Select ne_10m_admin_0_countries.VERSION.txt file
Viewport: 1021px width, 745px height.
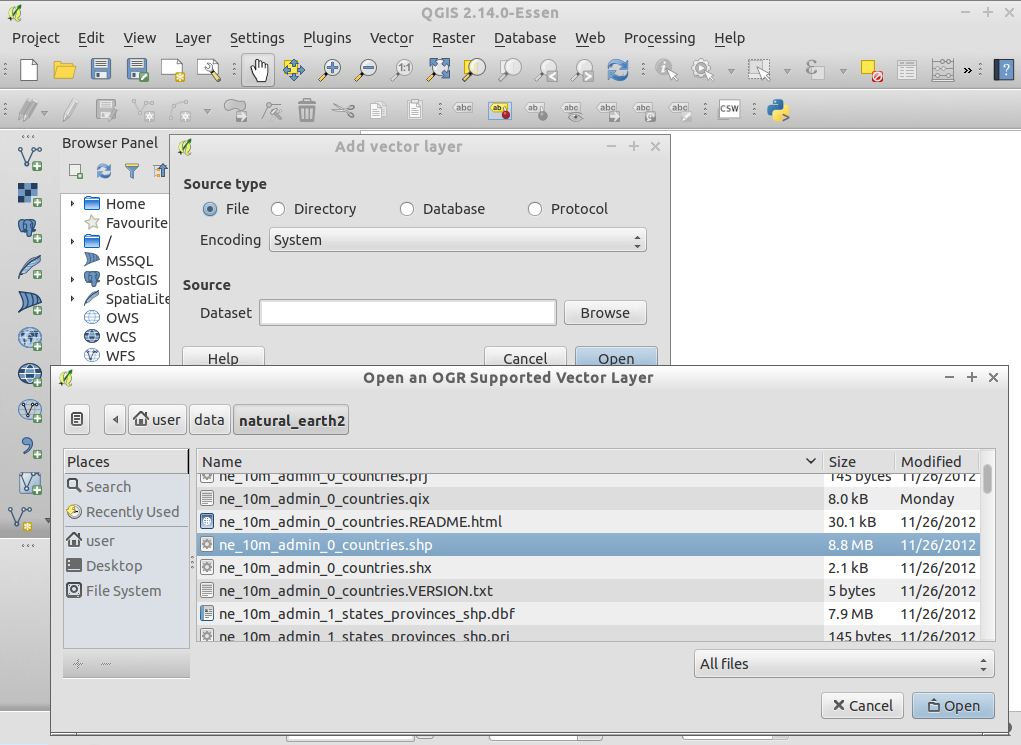pos(588,591)
